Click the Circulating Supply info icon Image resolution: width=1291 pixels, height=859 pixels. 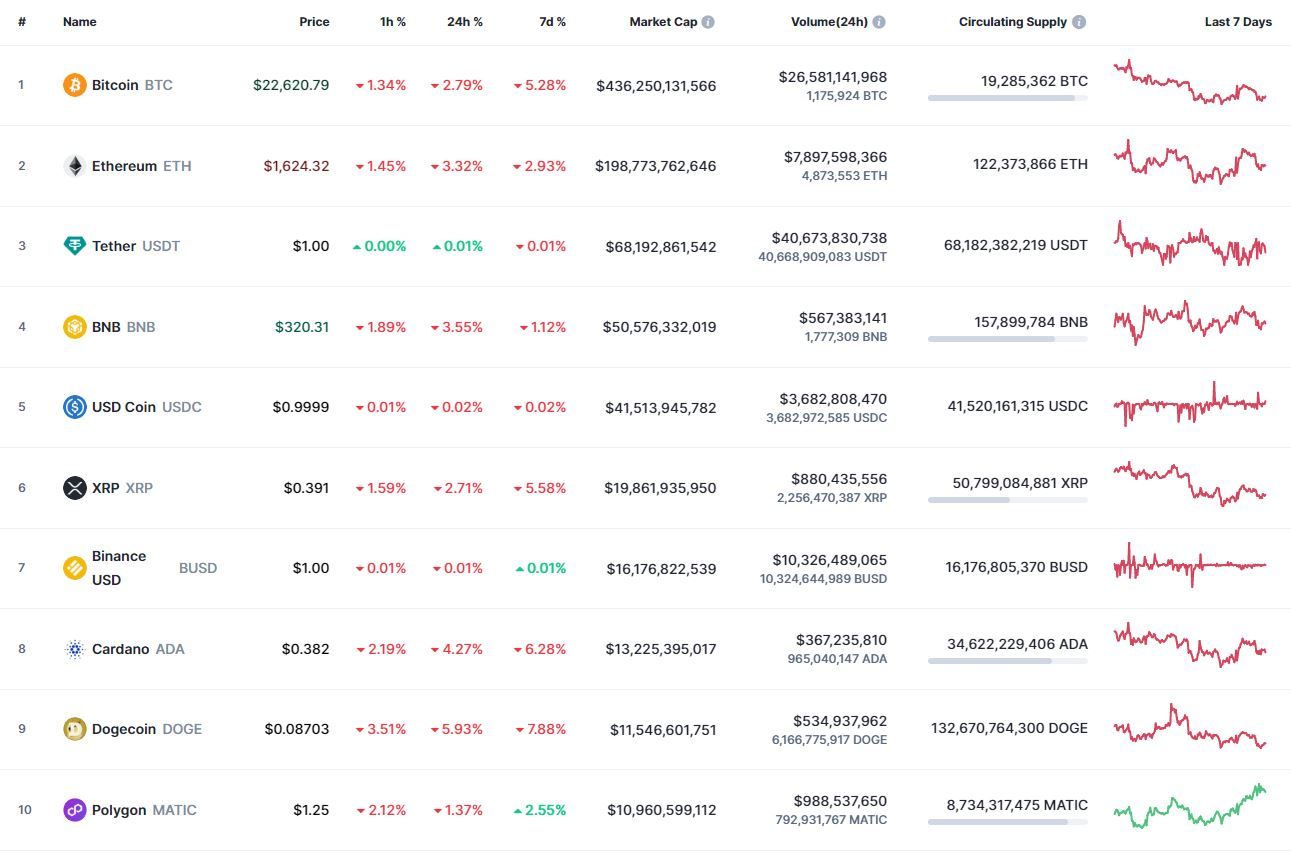pos(1079,22)
